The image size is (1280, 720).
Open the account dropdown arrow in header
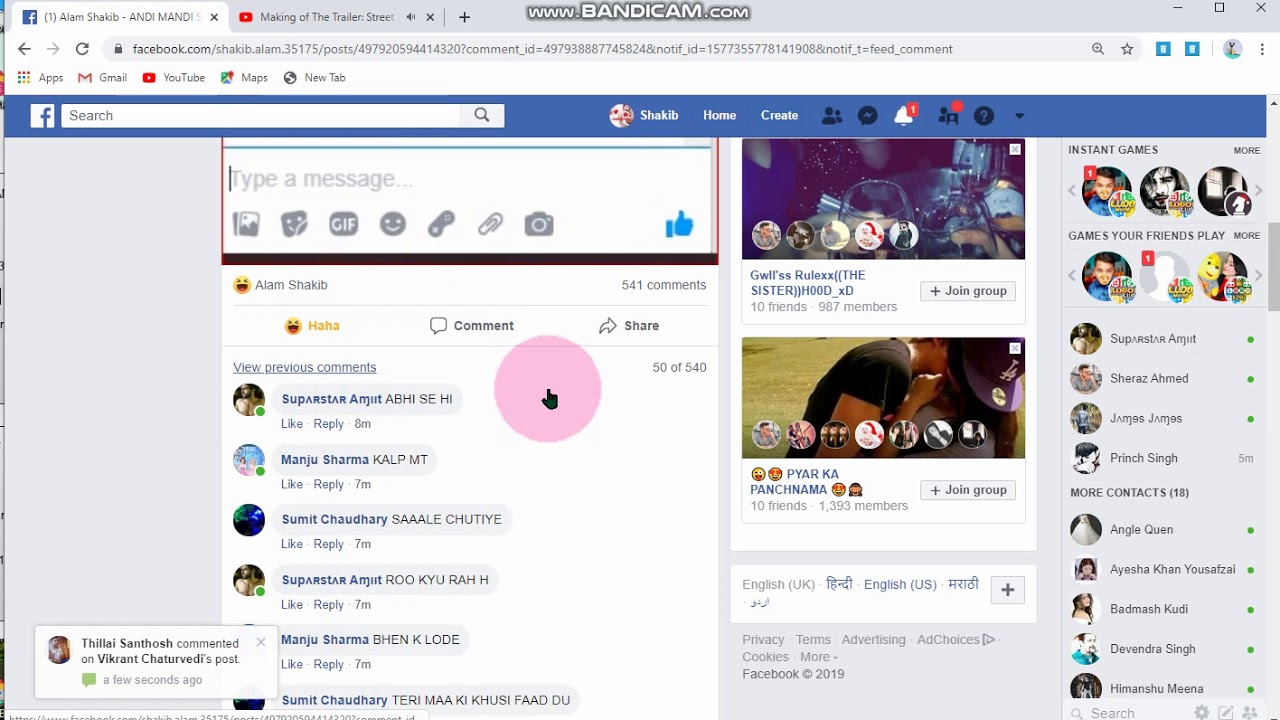(1019, 116)
